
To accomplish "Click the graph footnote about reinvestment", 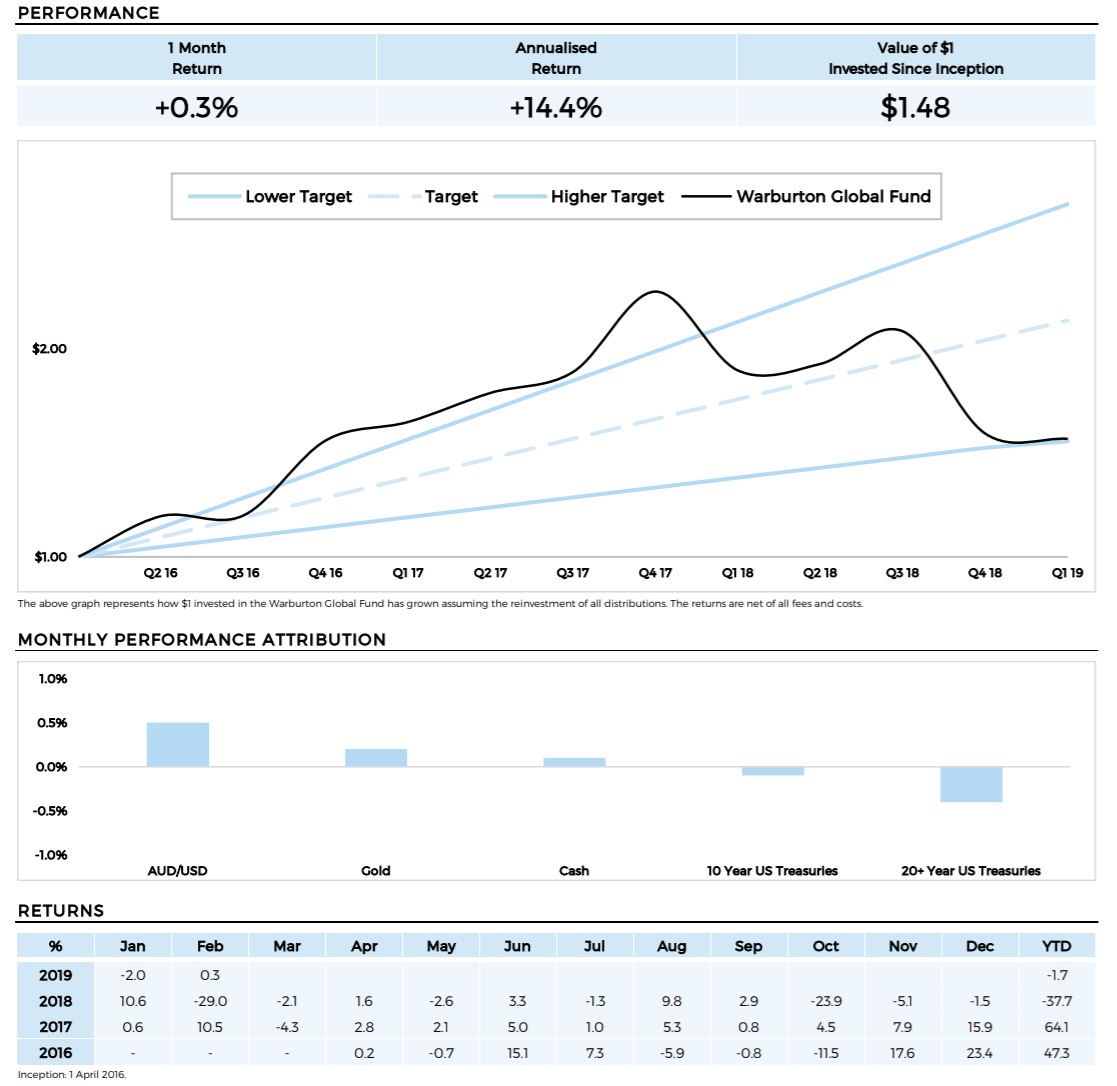I will (440, 604).
